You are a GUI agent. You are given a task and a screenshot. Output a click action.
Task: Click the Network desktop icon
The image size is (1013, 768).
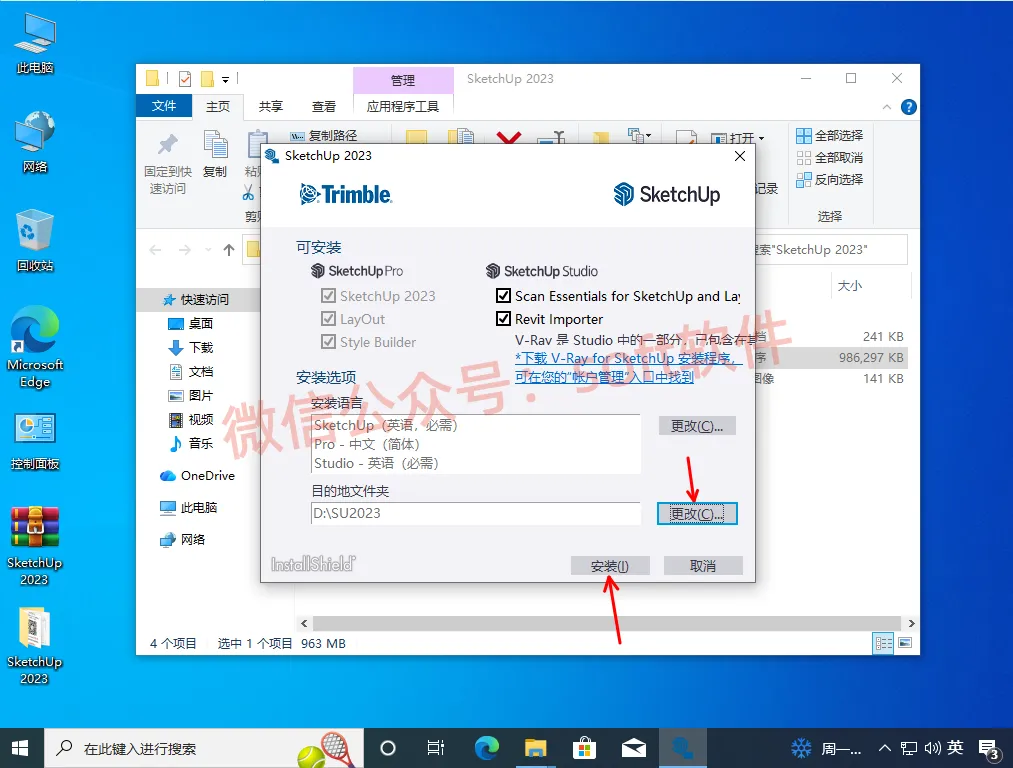coord(35,143)
